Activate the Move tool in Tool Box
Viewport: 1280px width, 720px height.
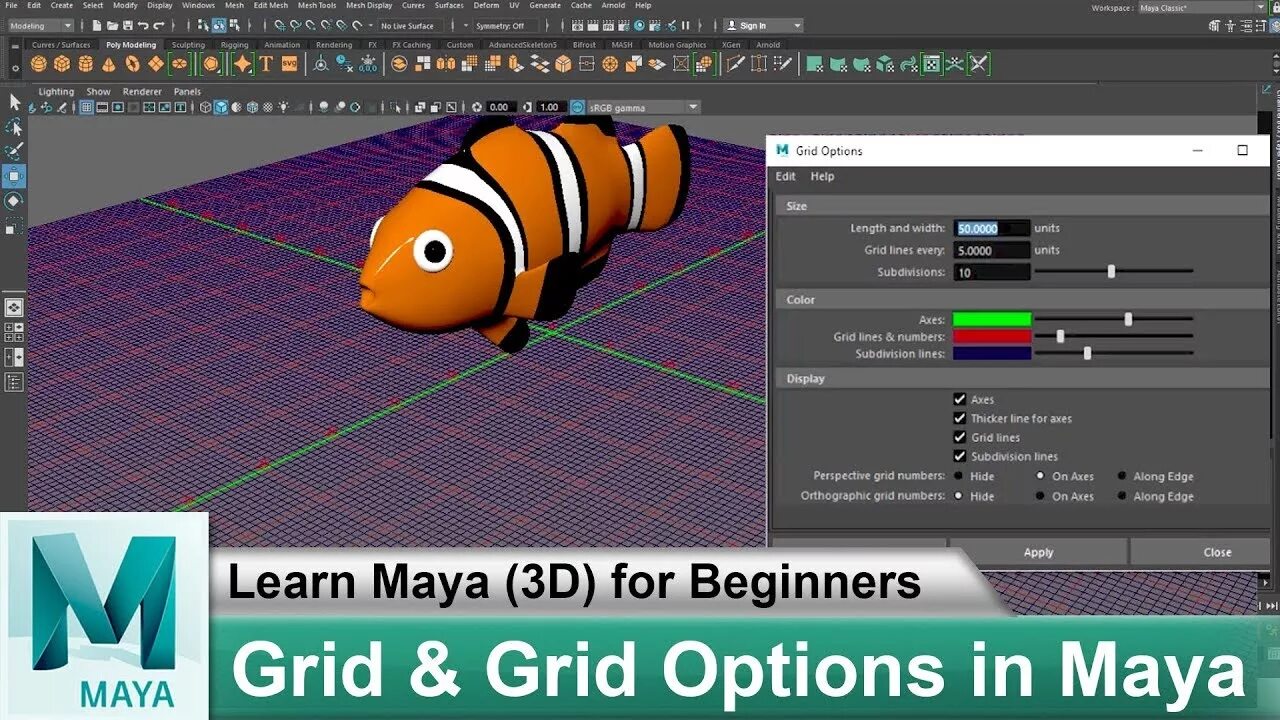[14, 177]
